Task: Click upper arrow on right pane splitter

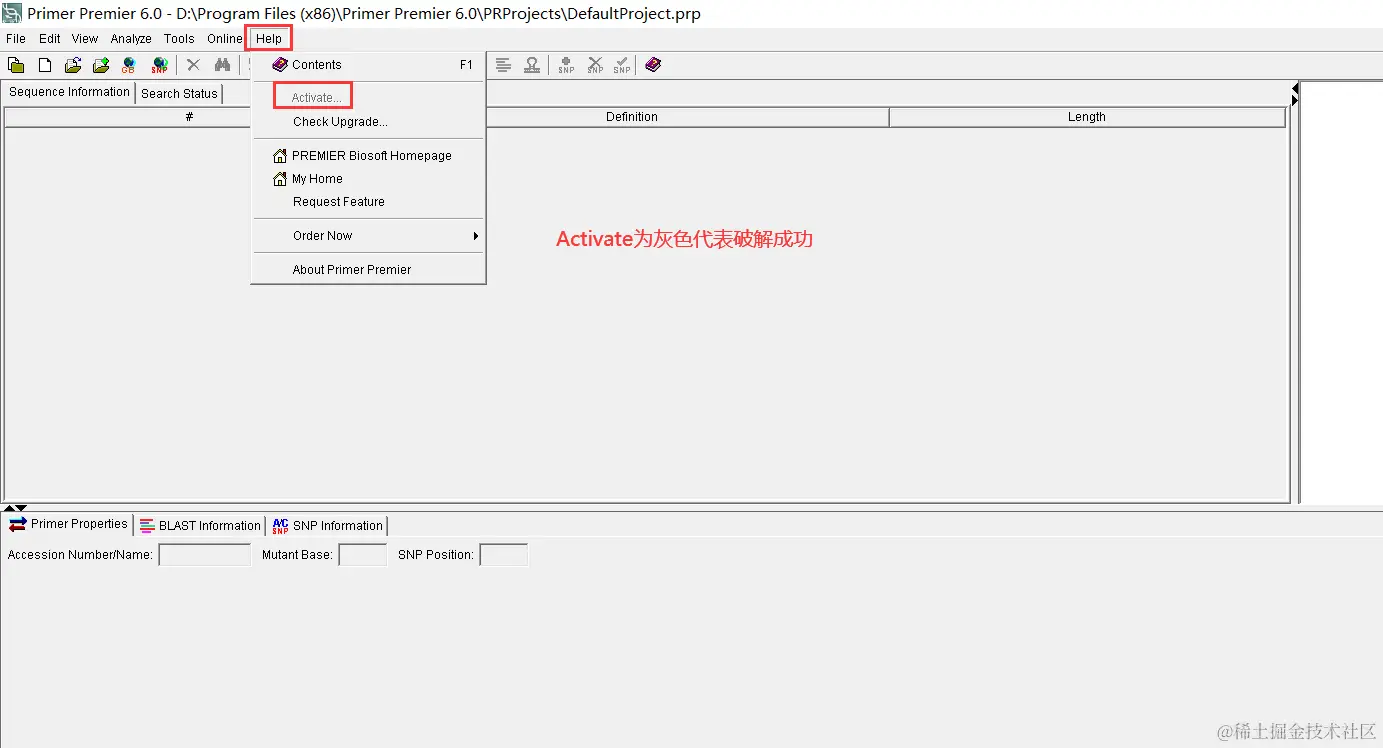Action: point(1295,89)
